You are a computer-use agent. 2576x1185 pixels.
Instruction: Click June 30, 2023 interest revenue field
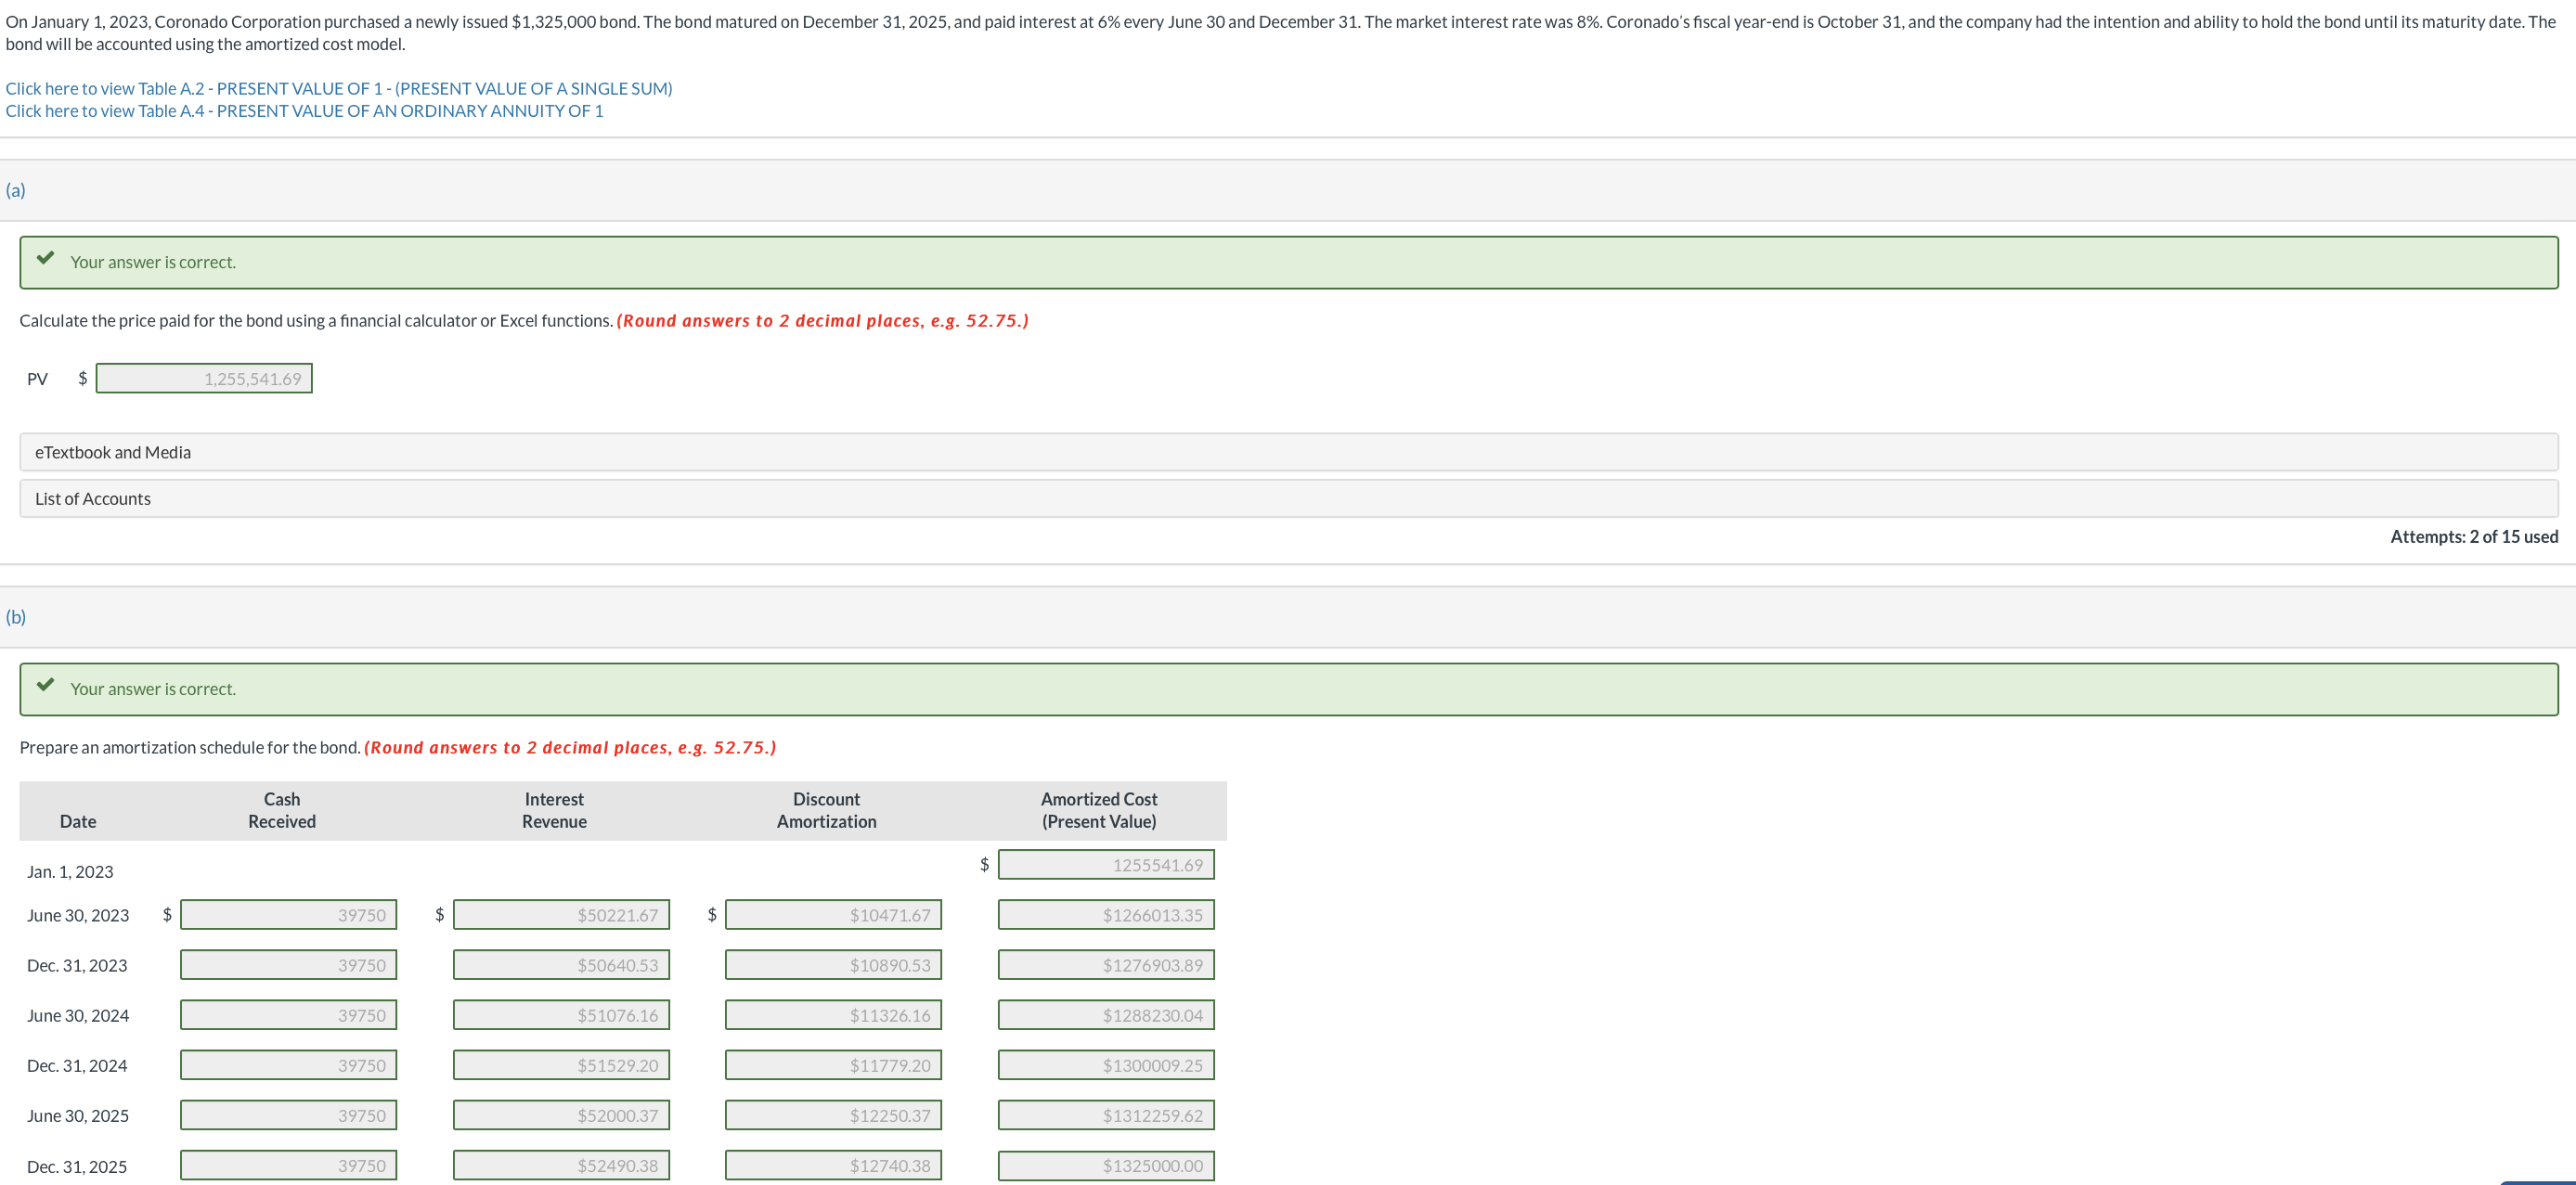coord(560,914)
